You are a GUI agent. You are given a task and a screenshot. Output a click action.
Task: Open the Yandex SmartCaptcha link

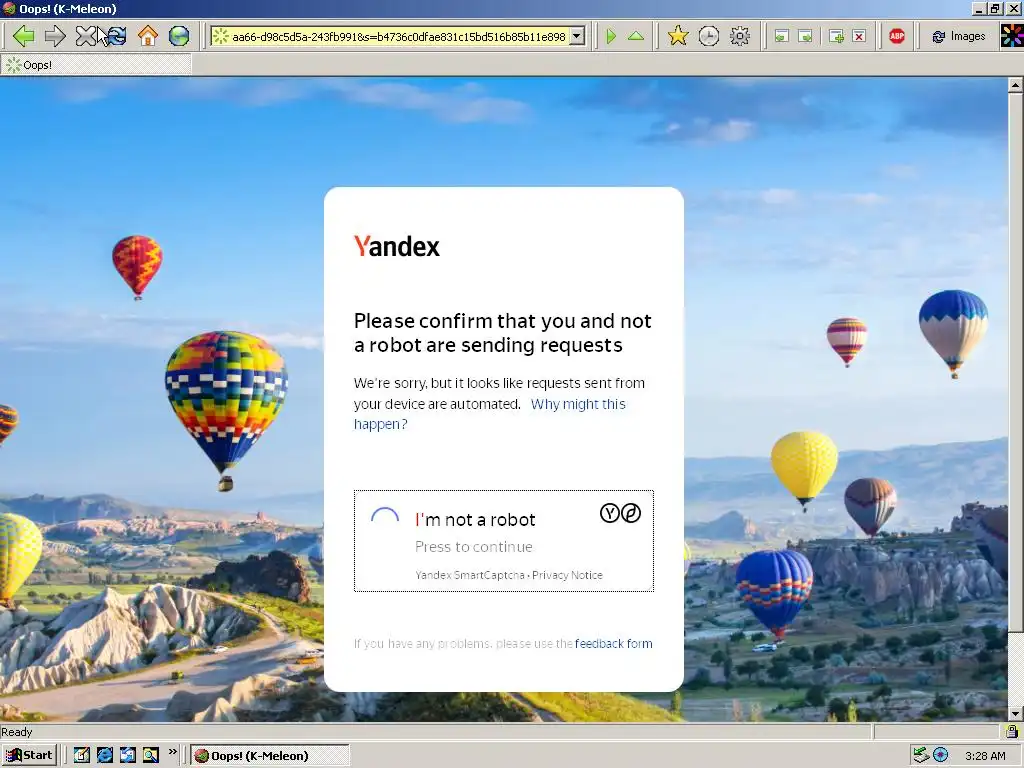(470, 575)
